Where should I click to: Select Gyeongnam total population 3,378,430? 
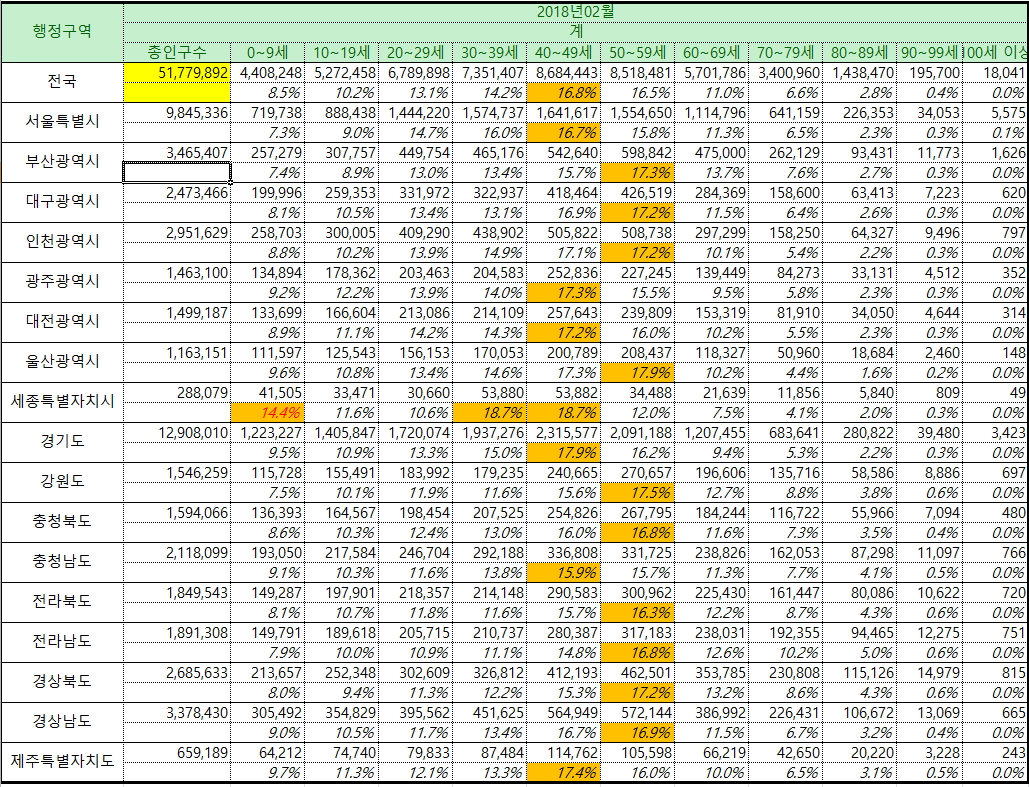coord(177,713)
